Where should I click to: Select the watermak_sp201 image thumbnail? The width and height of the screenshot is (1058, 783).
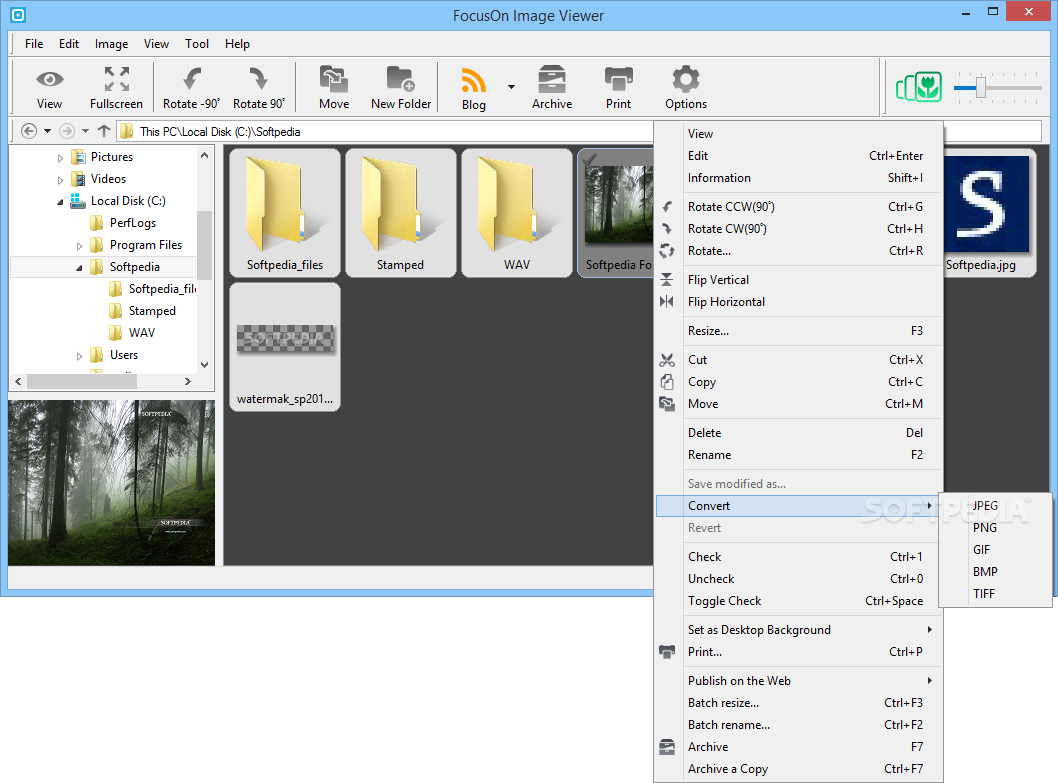285,346
